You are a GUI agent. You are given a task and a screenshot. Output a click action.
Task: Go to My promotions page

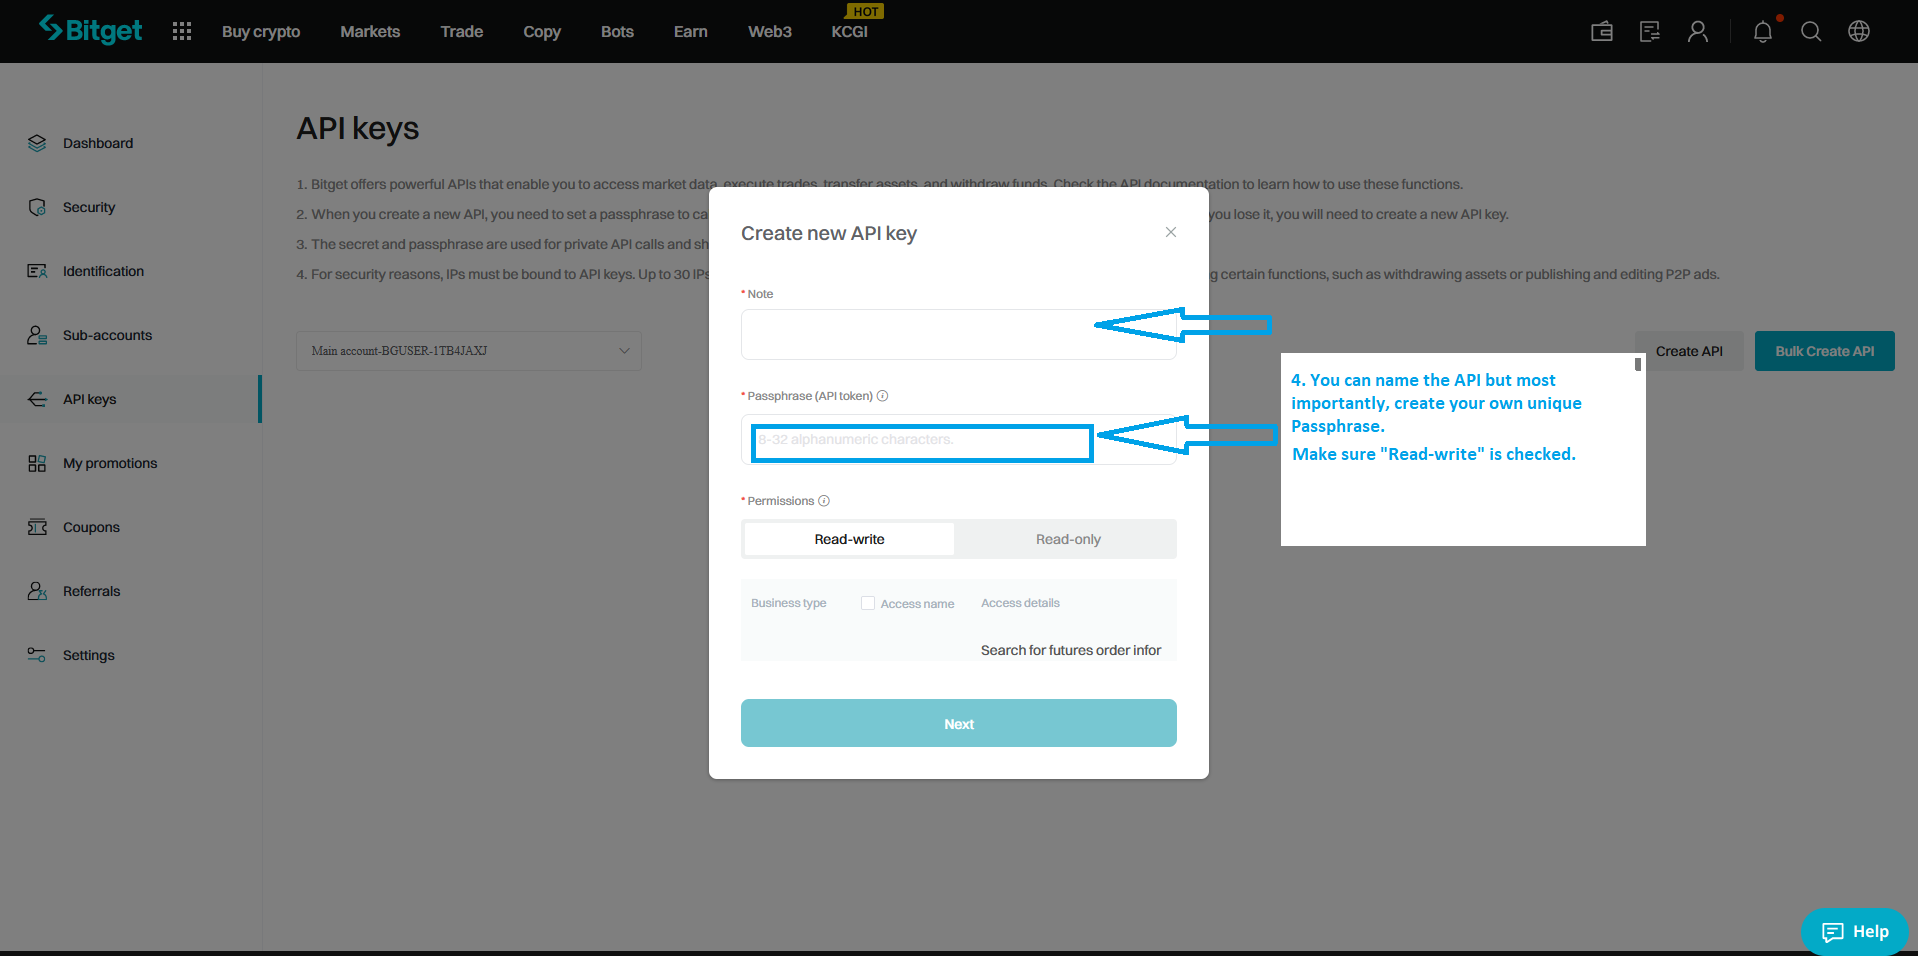pos(110,463)
